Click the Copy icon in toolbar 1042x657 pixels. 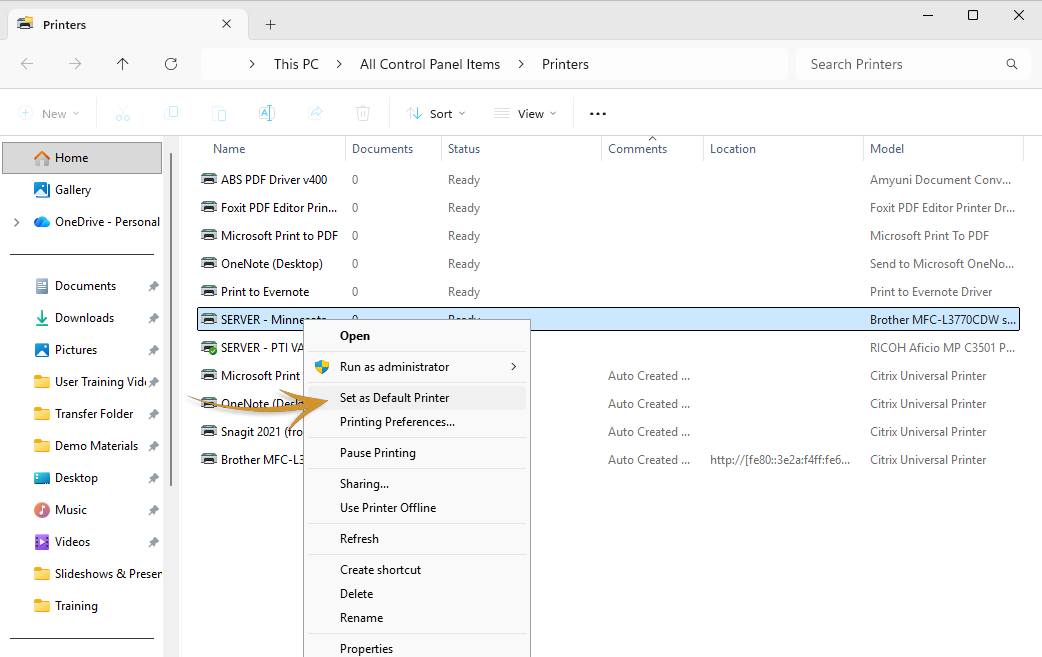[171, 113]
